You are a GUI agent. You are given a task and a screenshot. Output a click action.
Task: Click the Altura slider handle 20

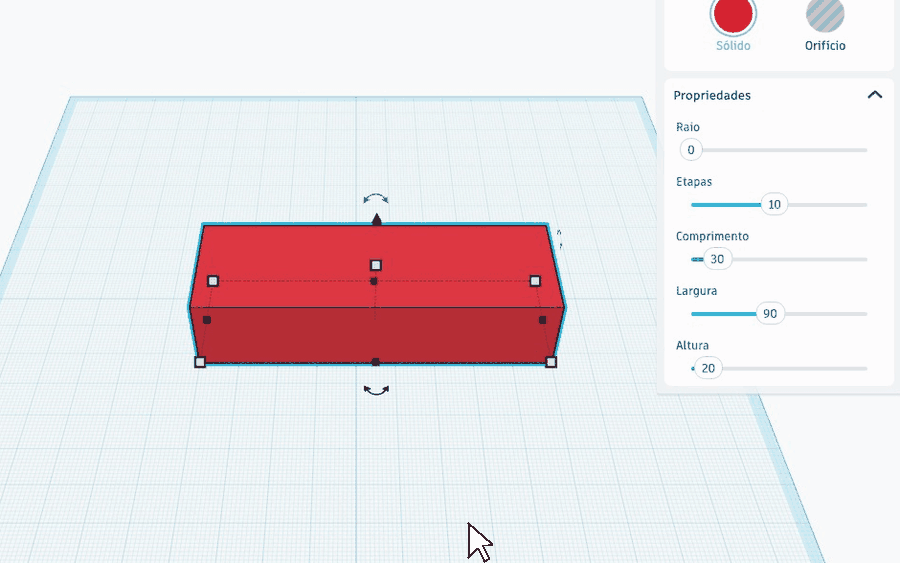tap(708, 368)
